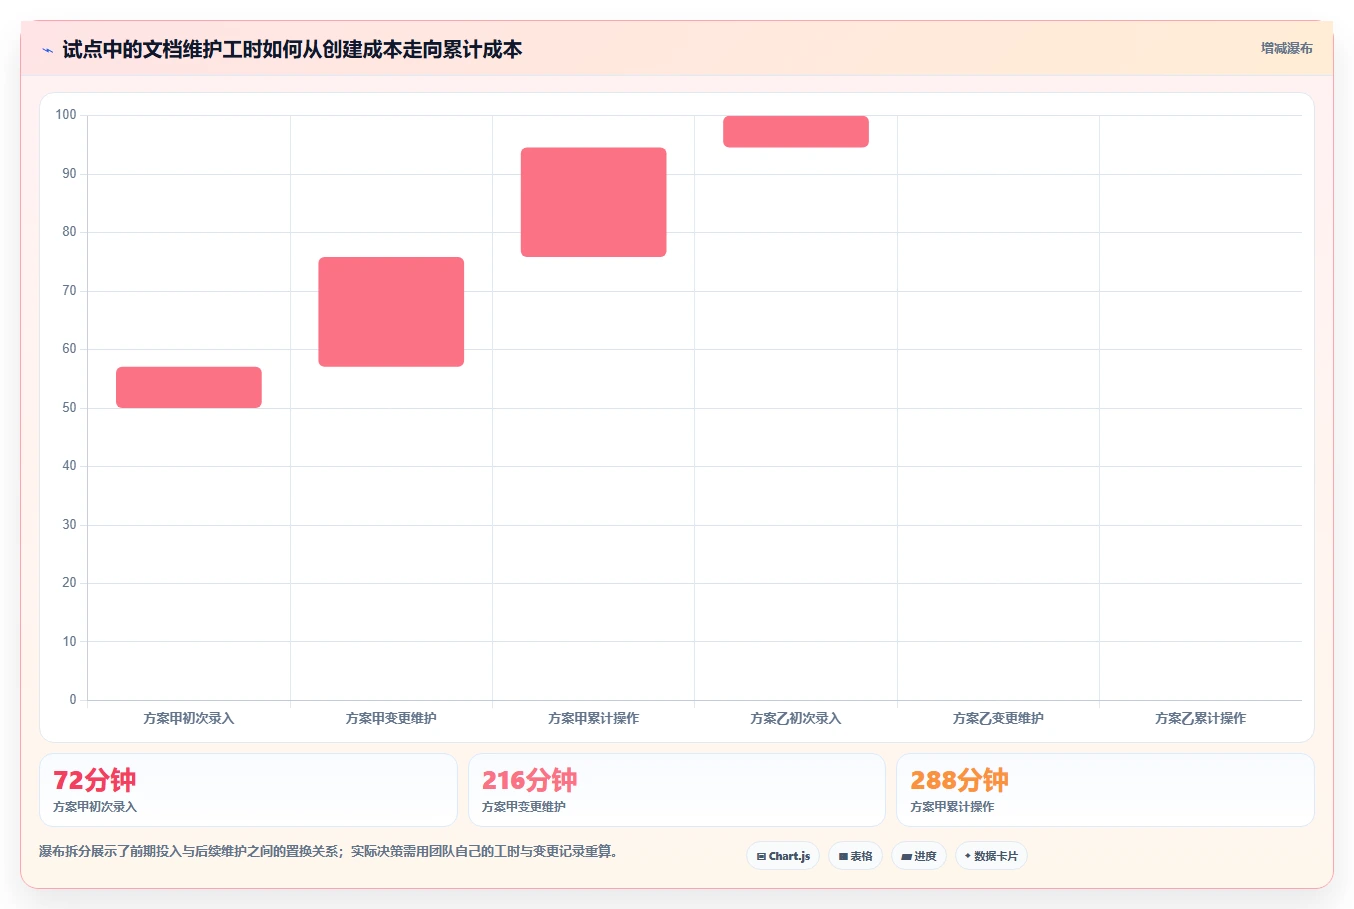
Task: Select the 方案甲初次录入 waterfall bar
Action: pos(189,387)
